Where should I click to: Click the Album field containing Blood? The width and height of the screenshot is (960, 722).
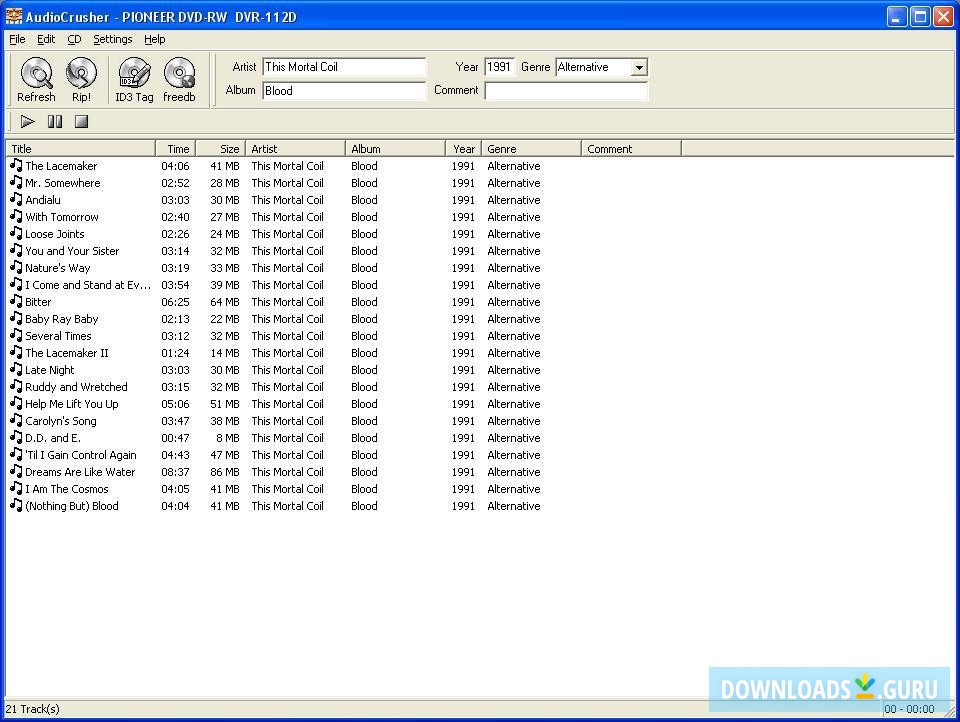pos(343,91)
